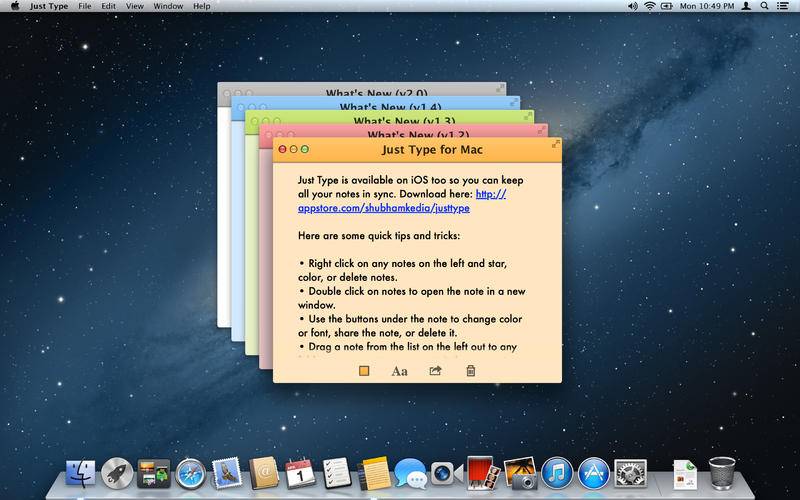This screenshot has width=800, height=500.
Task: Click the Just Type for Mac title
Action: pos(432,150)
